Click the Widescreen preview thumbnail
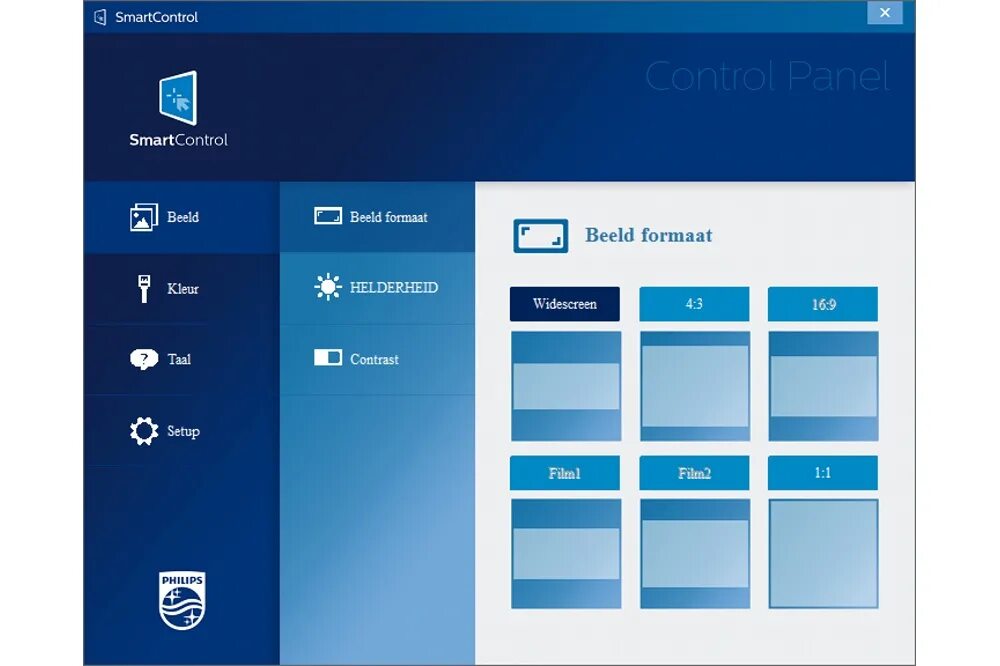 click(x=566, y=386)
